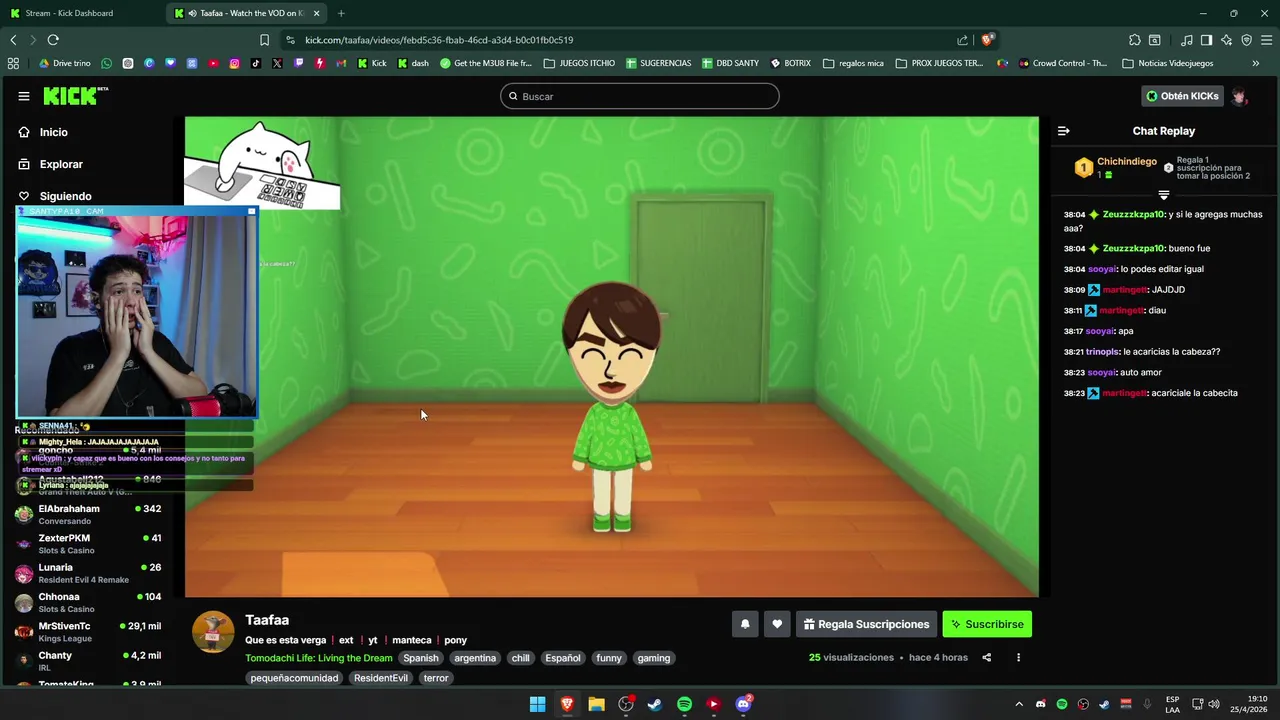Toggle follow heart for Taafaa
This screenshot has width=1280, height=720.
coord(777,624)
